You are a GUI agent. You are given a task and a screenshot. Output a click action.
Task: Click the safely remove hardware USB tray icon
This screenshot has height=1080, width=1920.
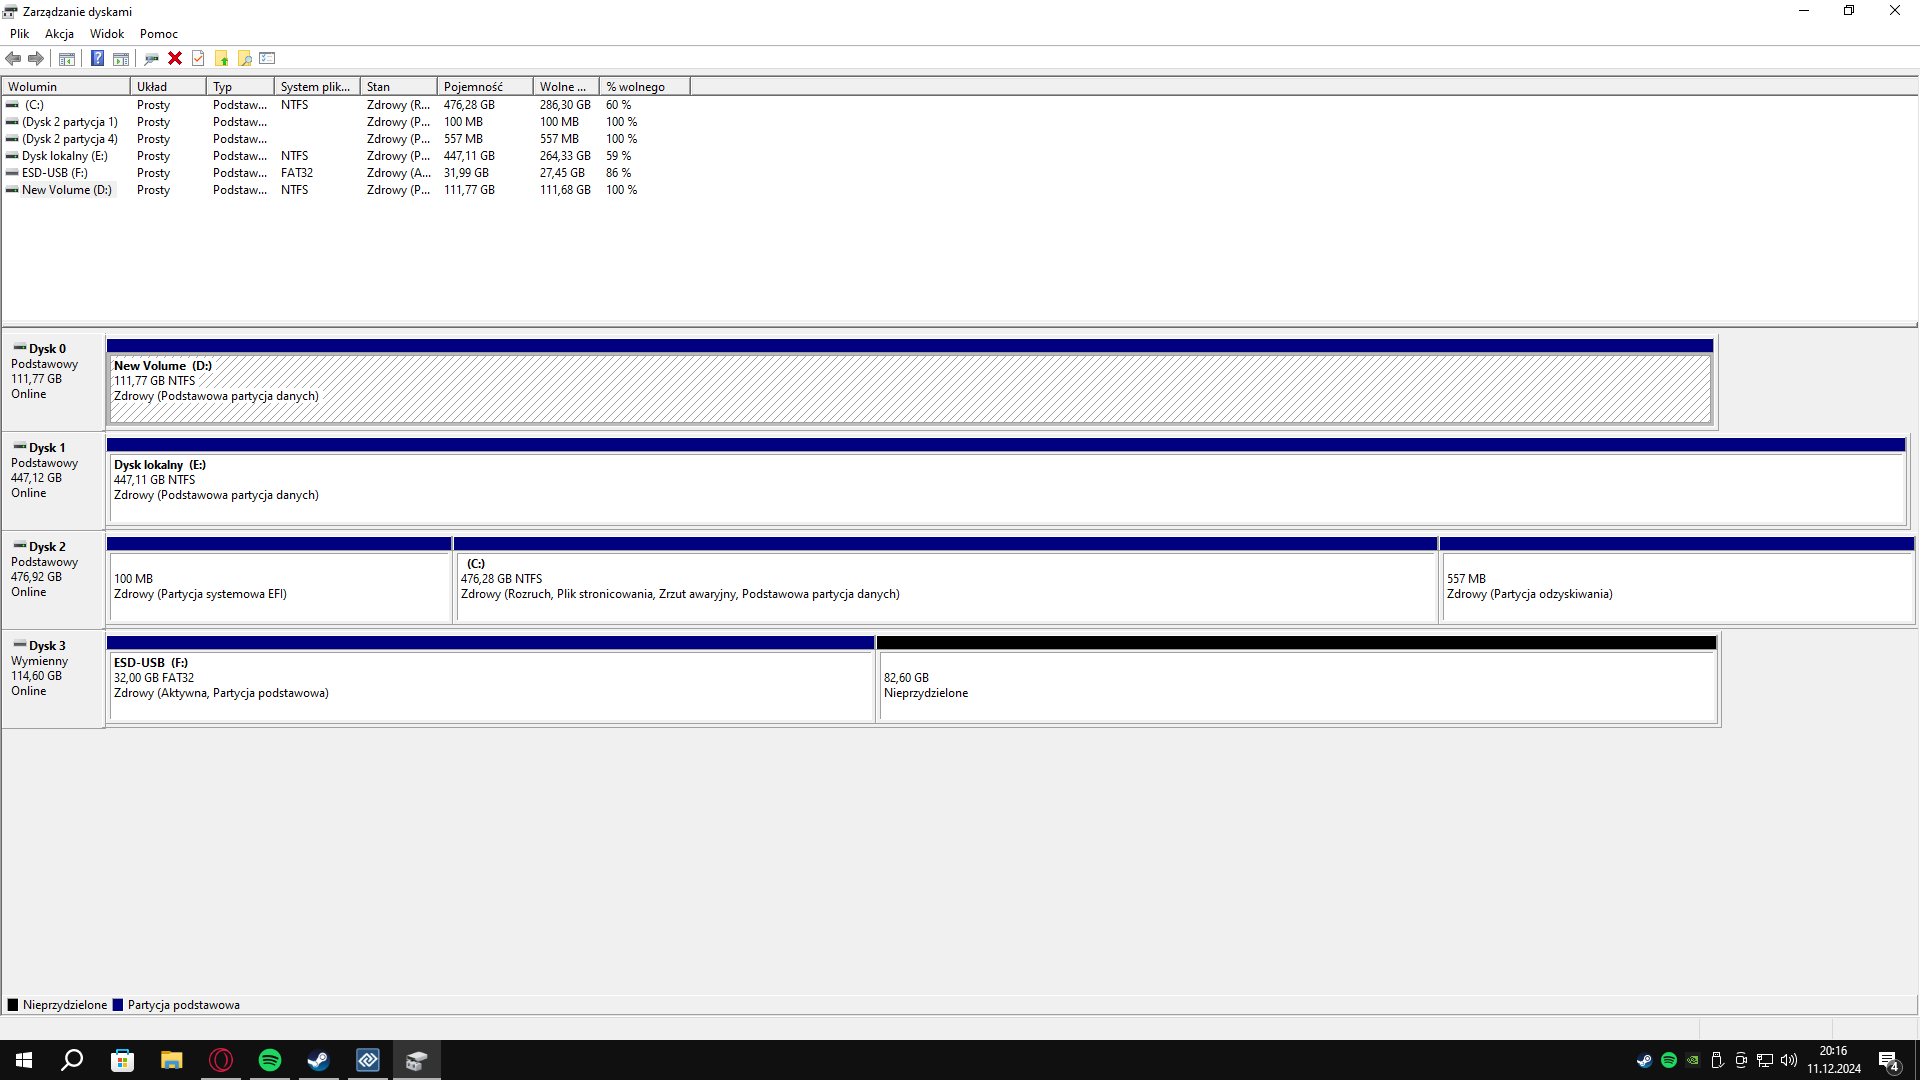pos(1717,1060)
